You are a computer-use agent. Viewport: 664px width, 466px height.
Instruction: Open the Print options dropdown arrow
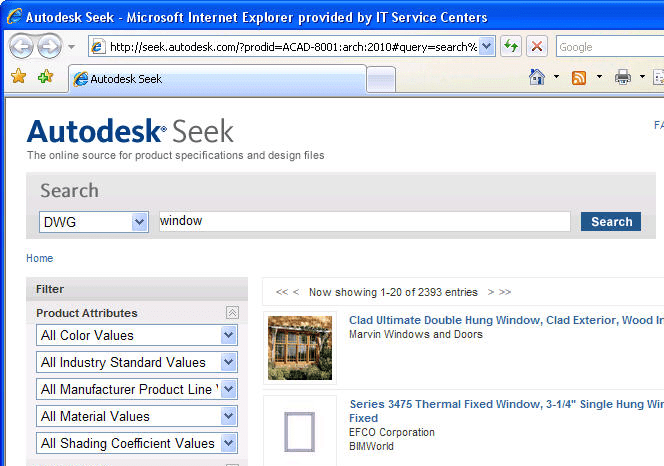coord(642,77)
